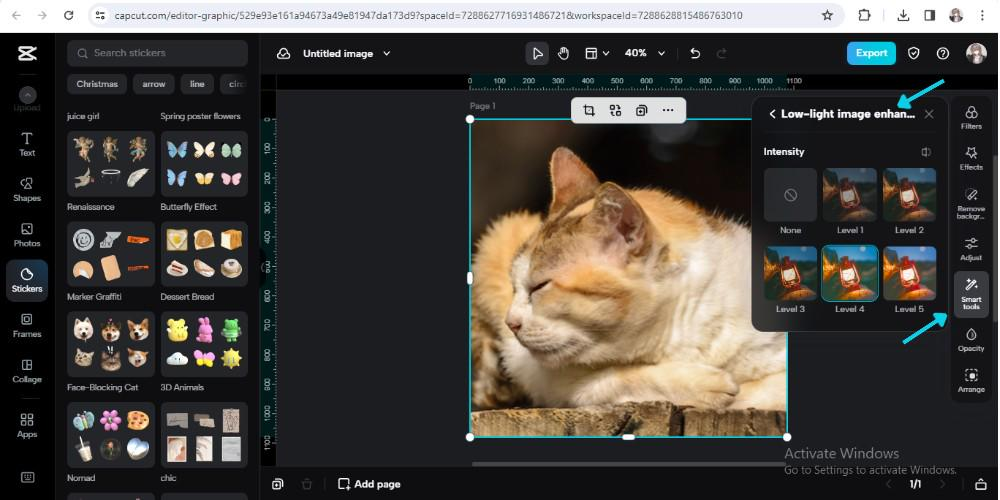Go back from Low-light image enhancer
1000x500 pixels.
pos(772,114)
